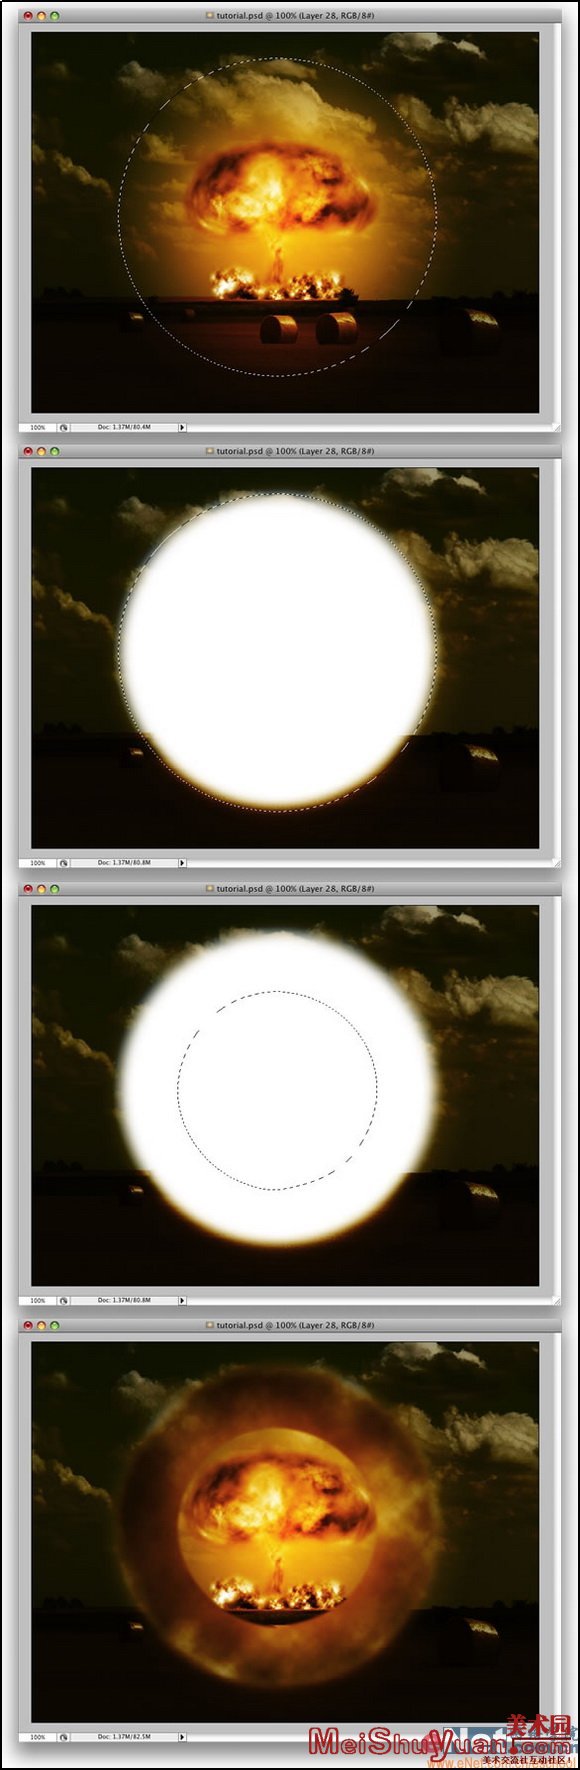The height and width of the screenshot is (1770, 580).
Task: Click the white area inside the small dashed circle
Action: (x=277, y=1090)
